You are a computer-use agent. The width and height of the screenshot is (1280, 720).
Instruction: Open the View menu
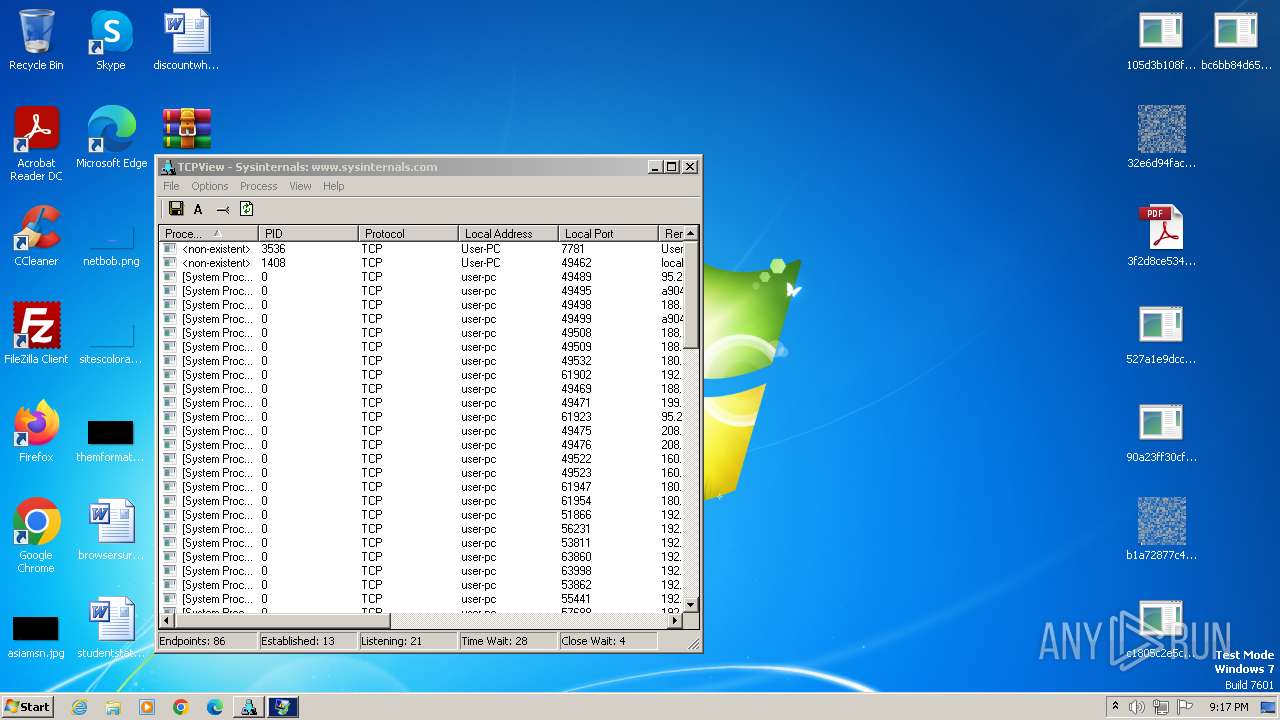click(x=300, y=186)
